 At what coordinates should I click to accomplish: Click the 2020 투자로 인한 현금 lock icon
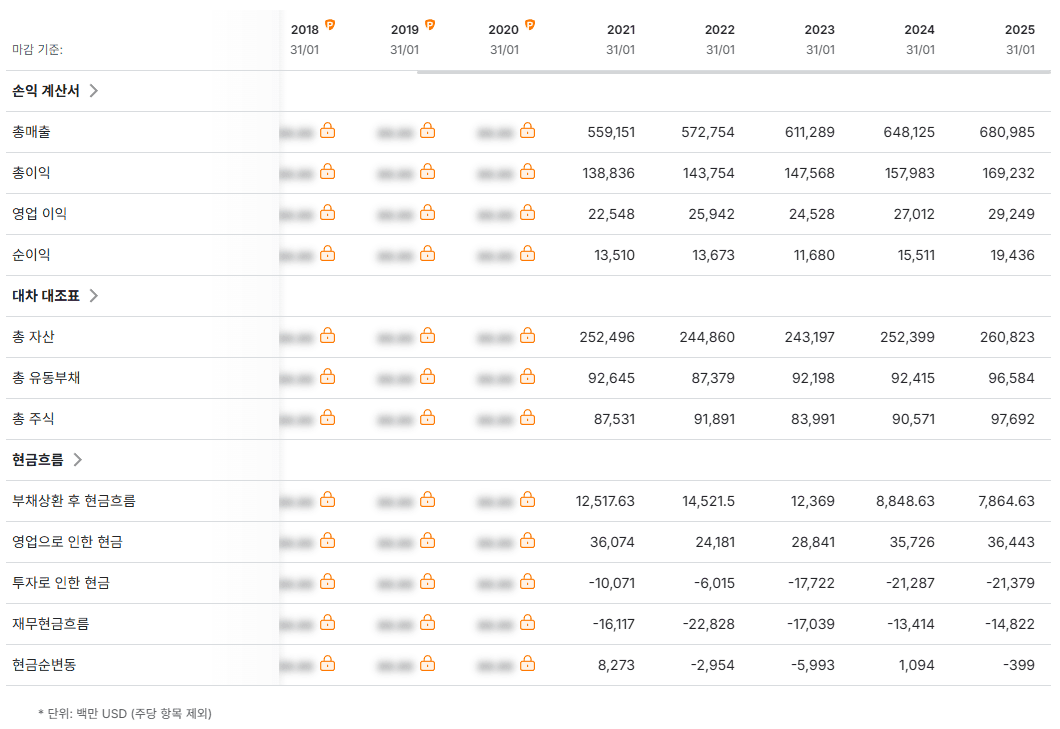pyautogui.click(x=527, y=582)
